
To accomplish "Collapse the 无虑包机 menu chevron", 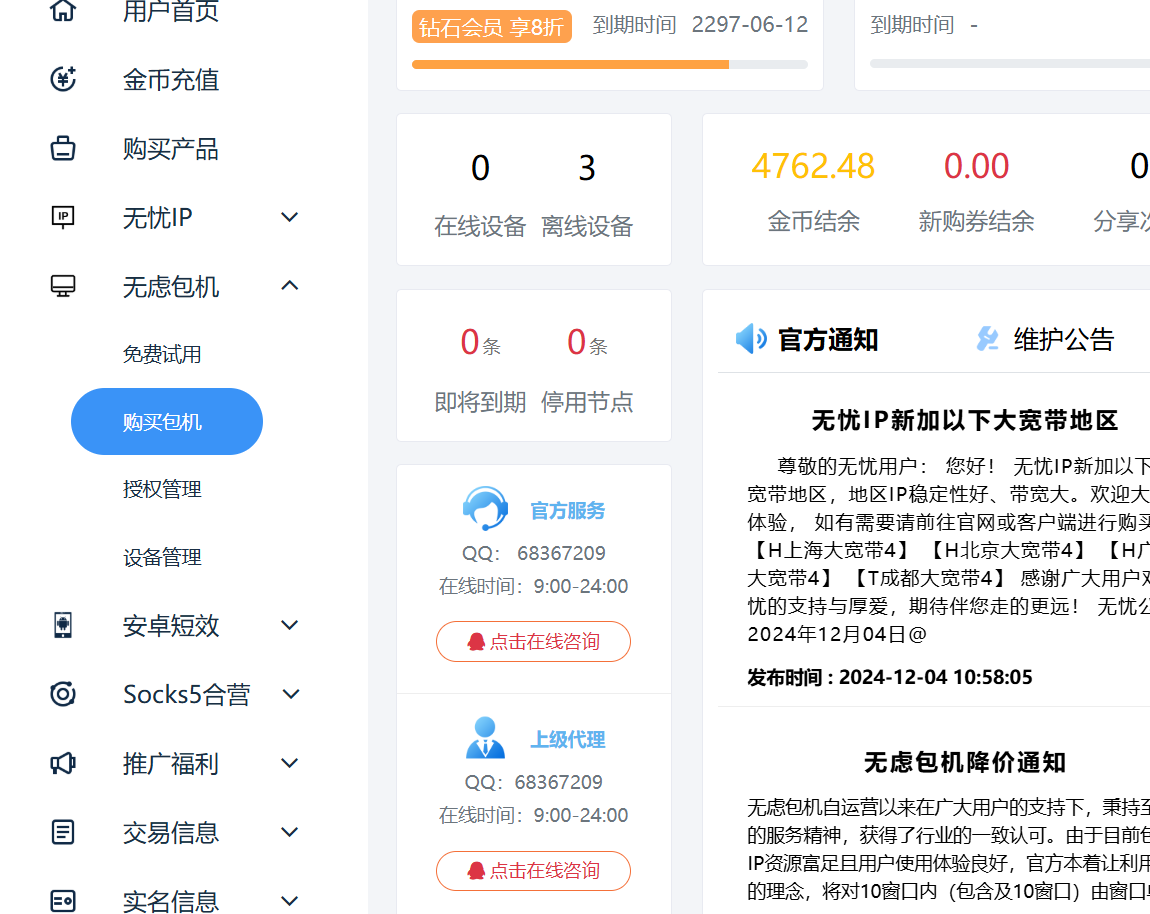I will [290, 286].
